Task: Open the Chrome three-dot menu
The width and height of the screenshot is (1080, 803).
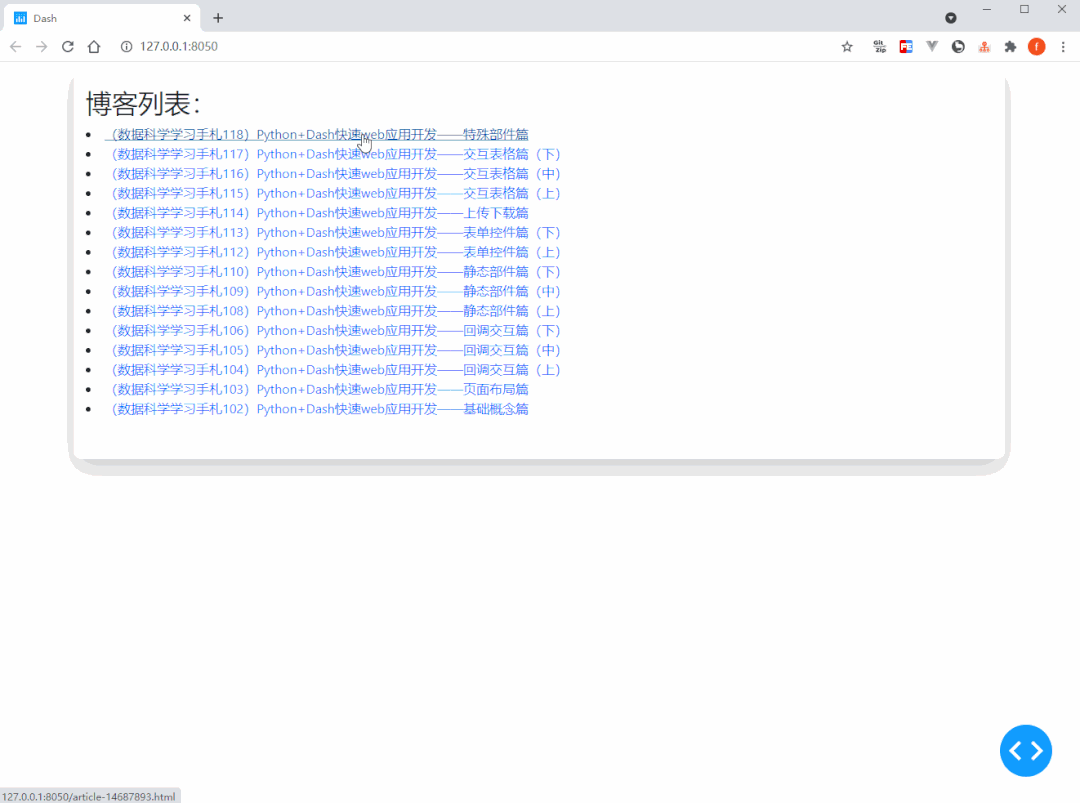Action: (x=1063, y=47)
